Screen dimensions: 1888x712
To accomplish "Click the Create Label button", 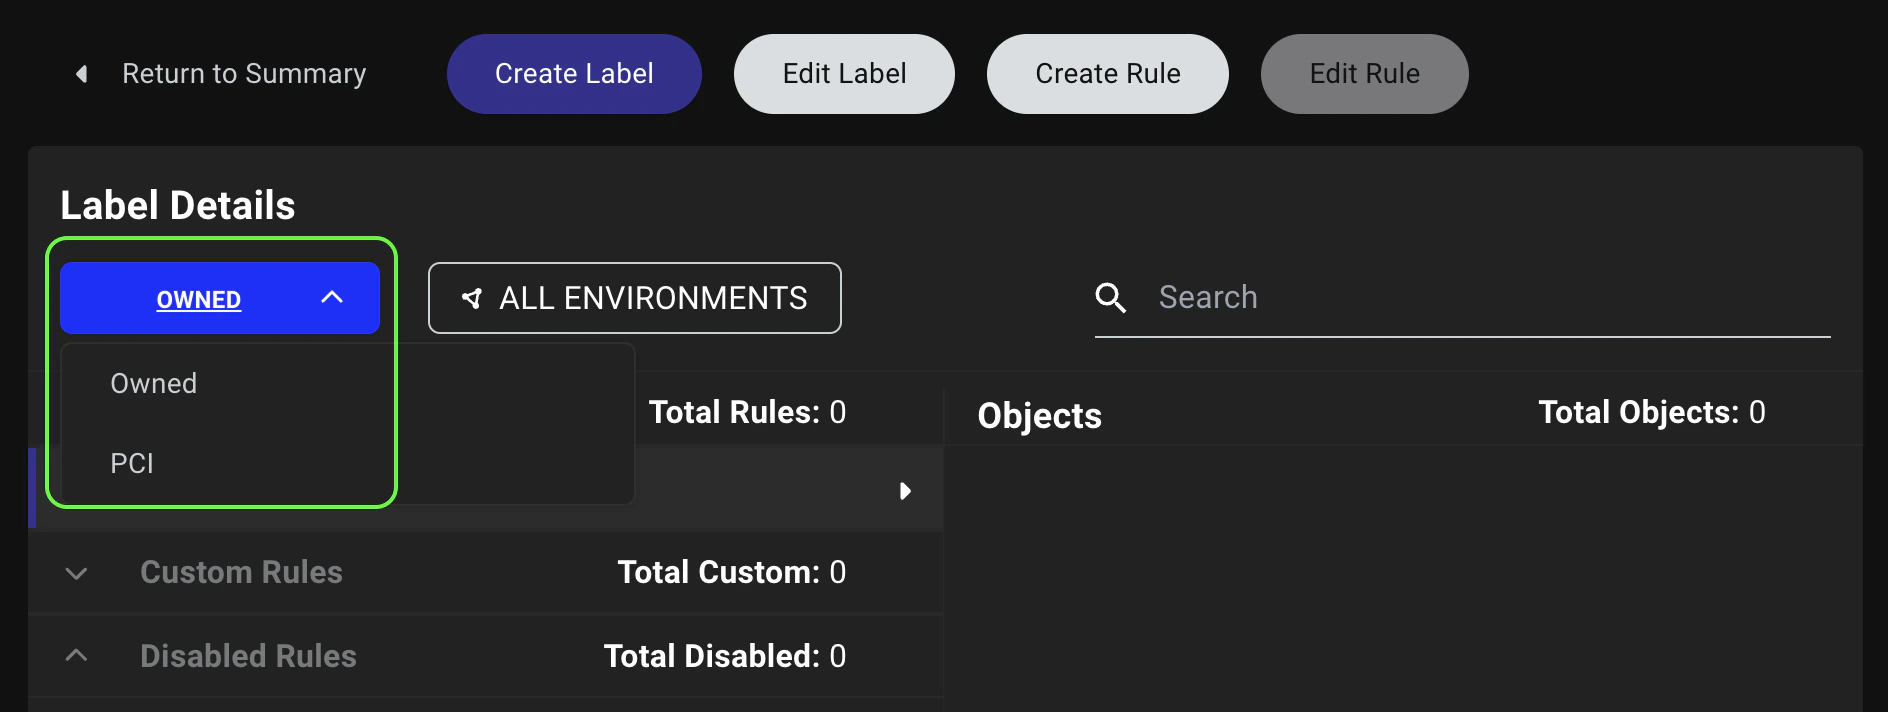I will [573, 73].
